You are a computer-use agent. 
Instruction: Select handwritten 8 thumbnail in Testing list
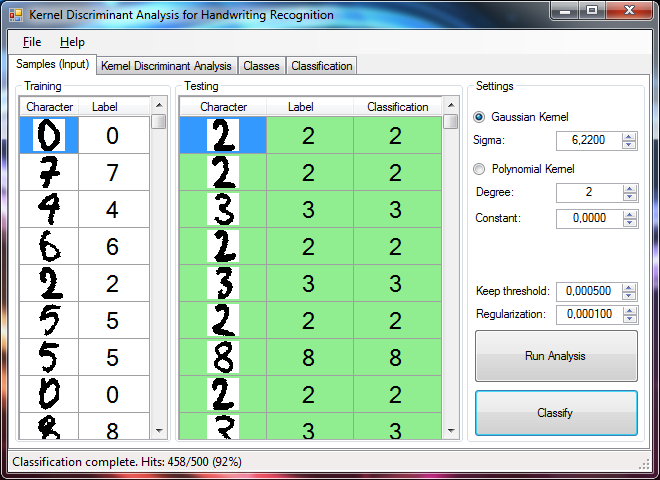point(223,357)
